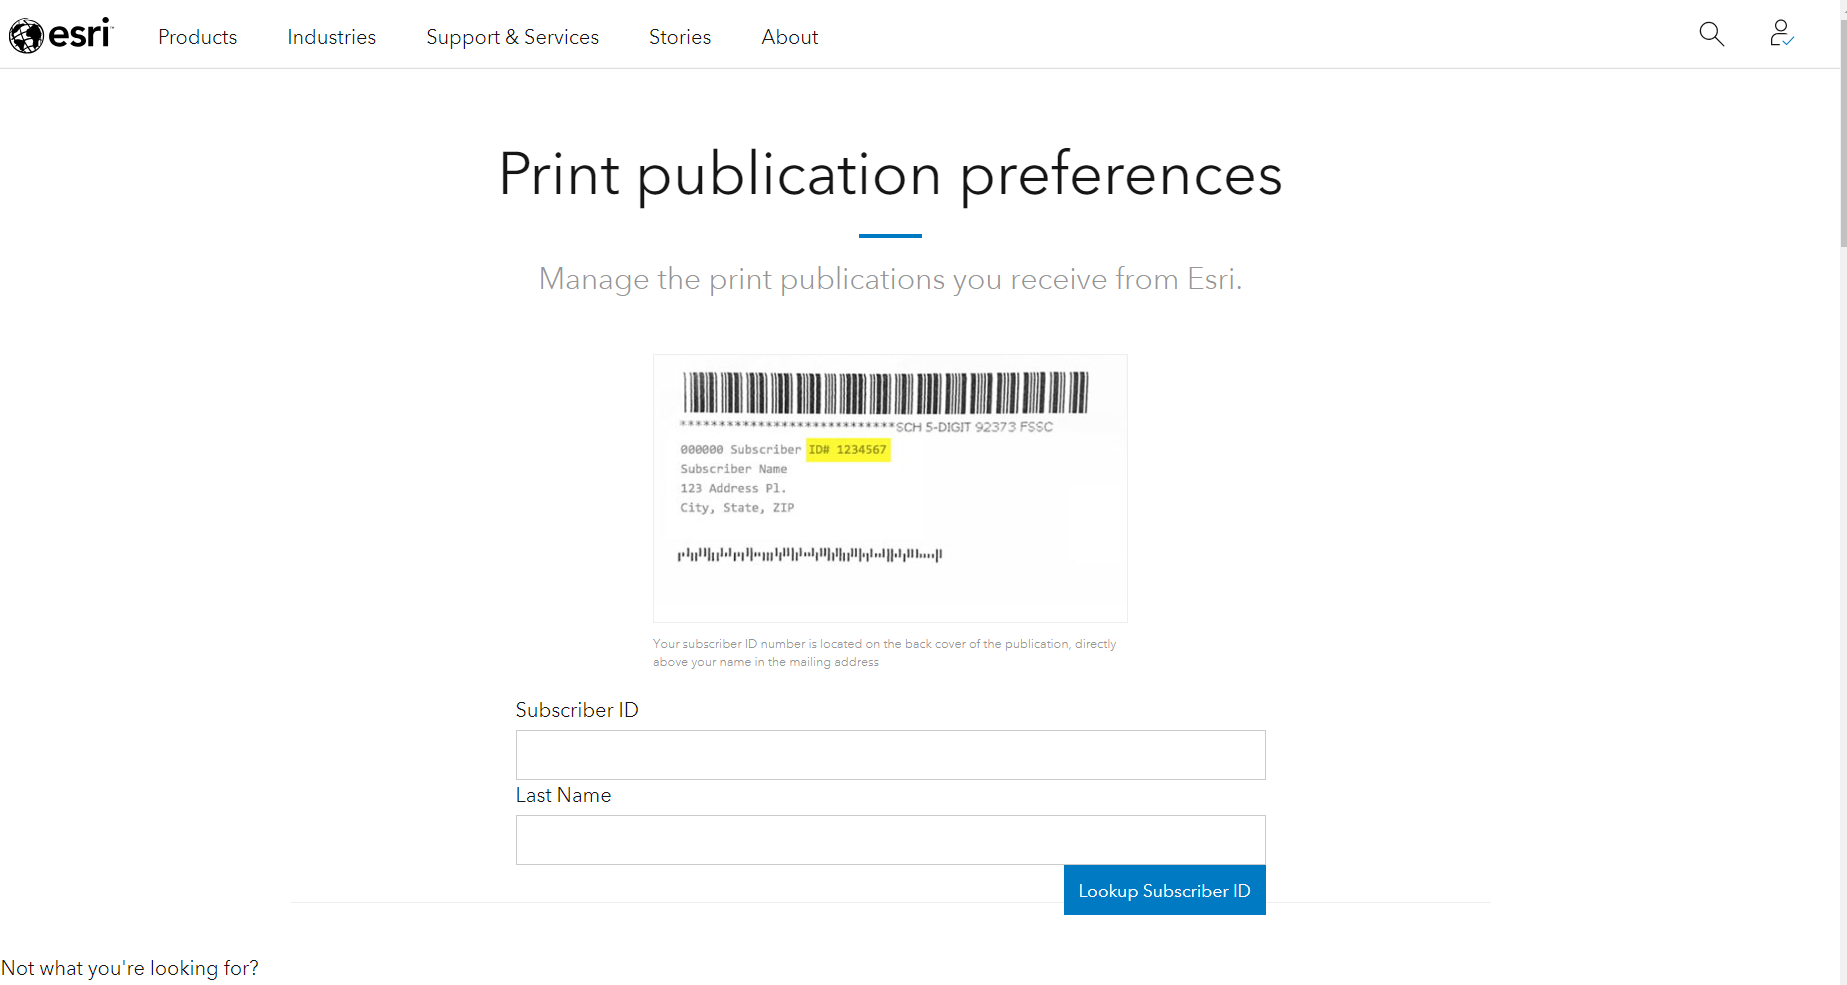Click the postal barcode under the sample address
The image size is (1847, 985).
click(x=810, y=554)
